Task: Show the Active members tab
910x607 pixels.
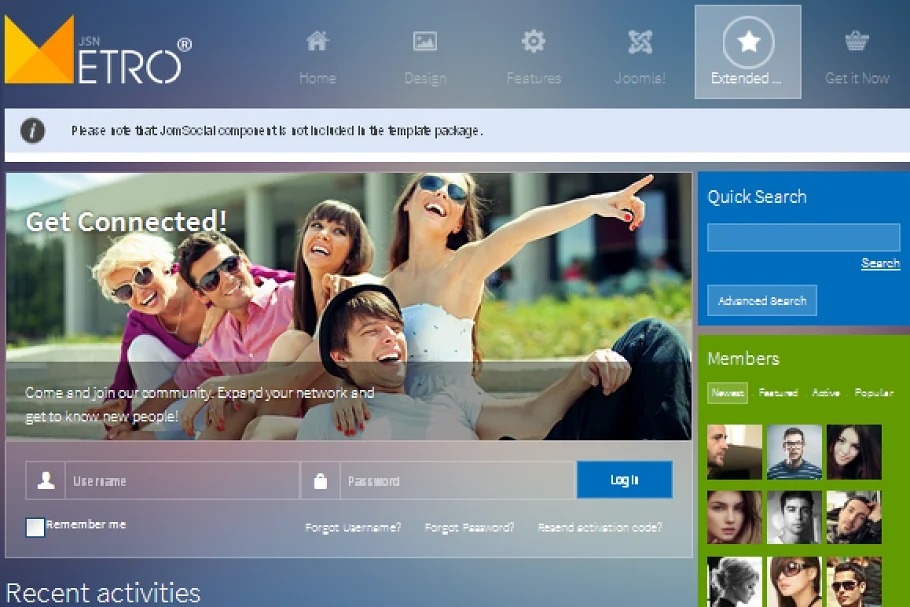Action: click(x=826, y=393)
